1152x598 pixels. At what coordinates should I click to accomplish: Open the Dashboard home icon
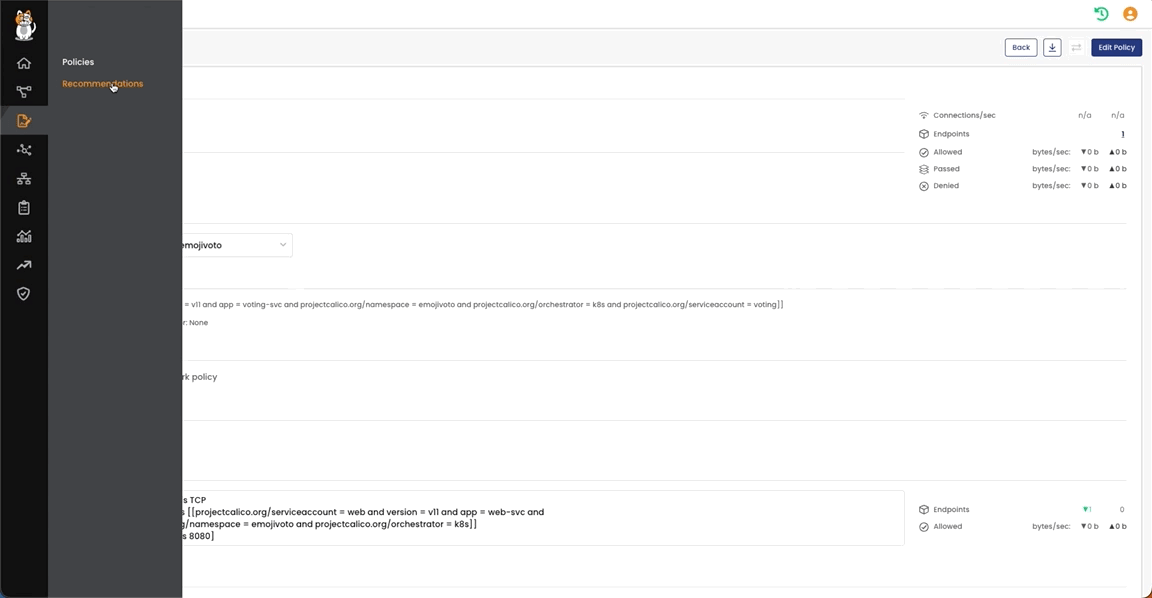pos(24,63)
